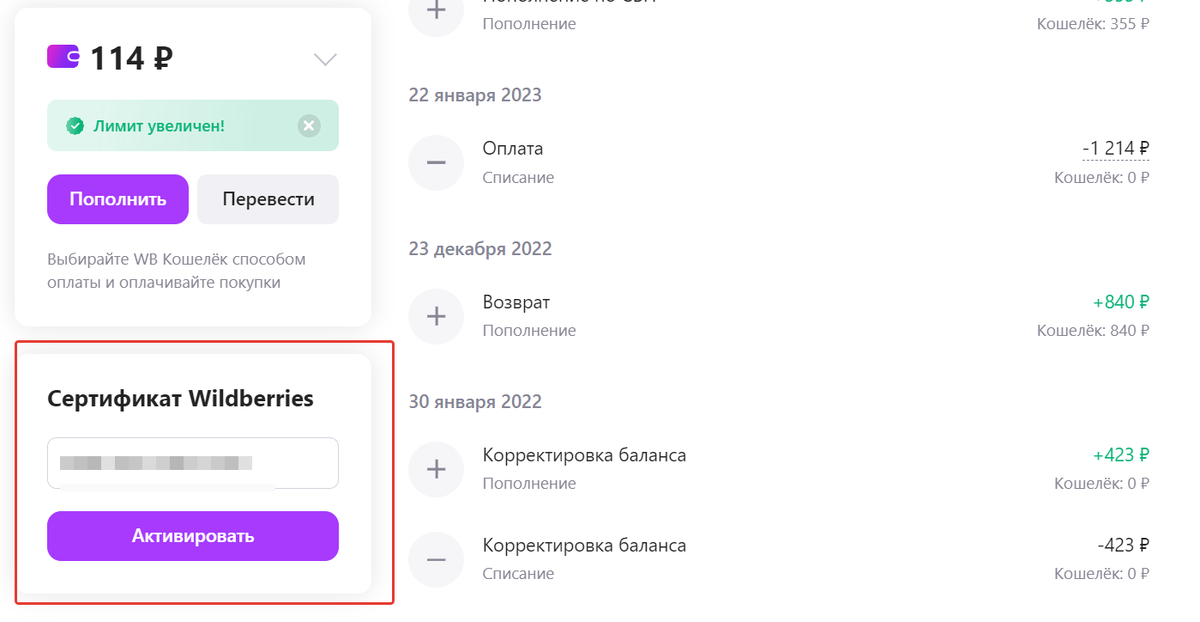Open the 'Возврат' transaction entry
The image size is (1200, 622).
pos(516,302)
